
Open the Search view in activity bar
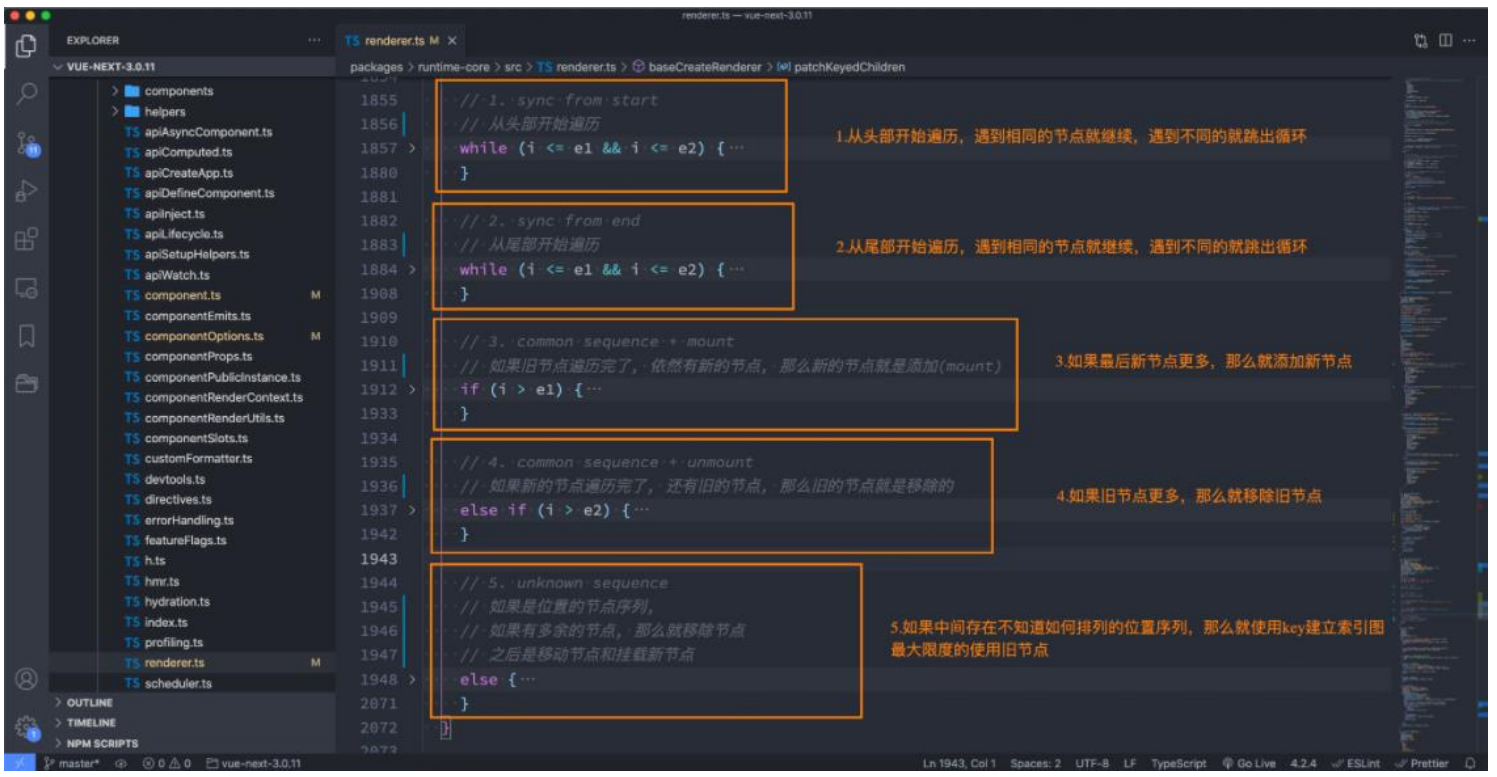click(x=27, y=93)
